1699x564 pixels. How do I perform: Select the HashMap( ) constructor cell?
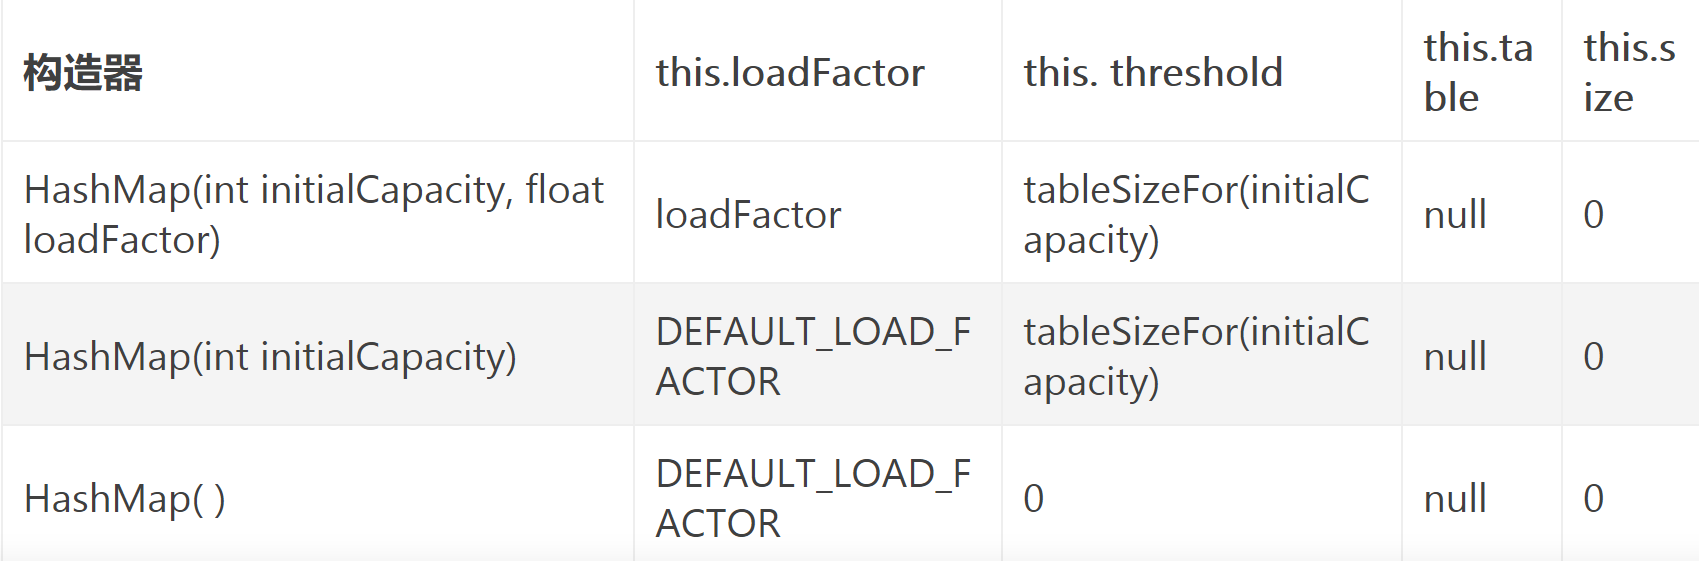(x=125, y=498)
